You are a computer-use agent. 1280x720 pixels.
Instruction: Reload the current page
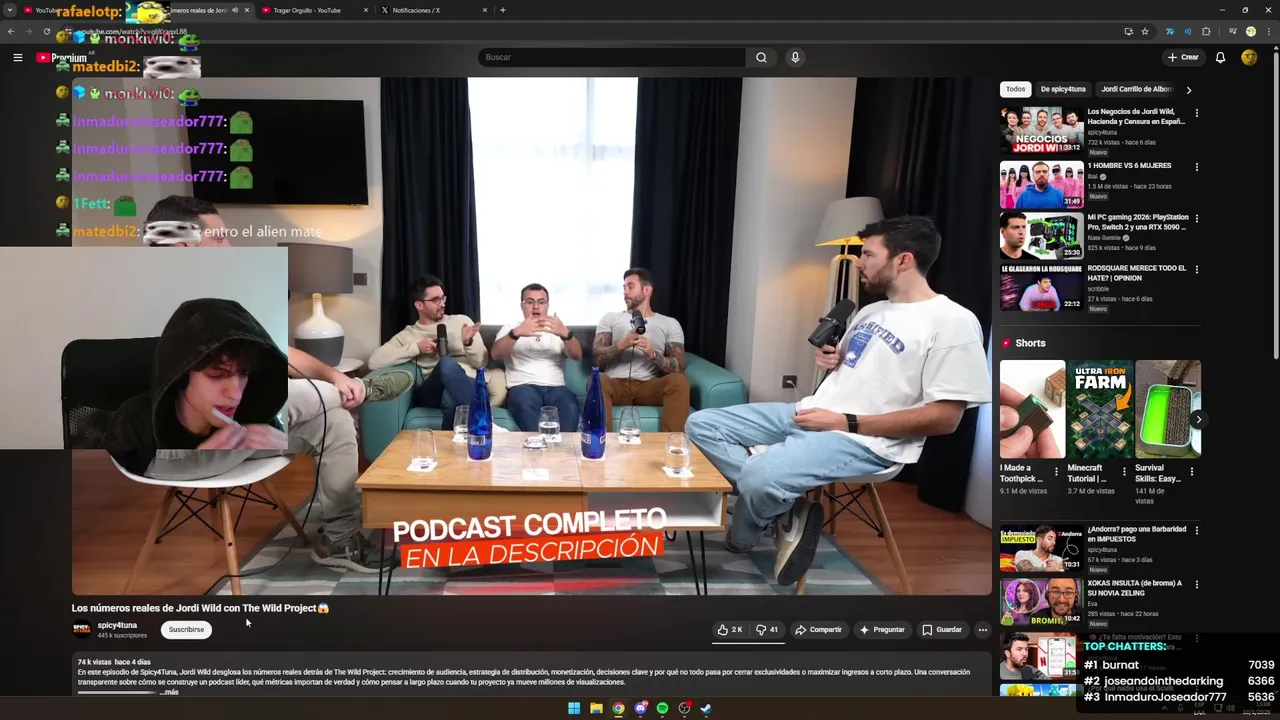[x=46, y=31]
